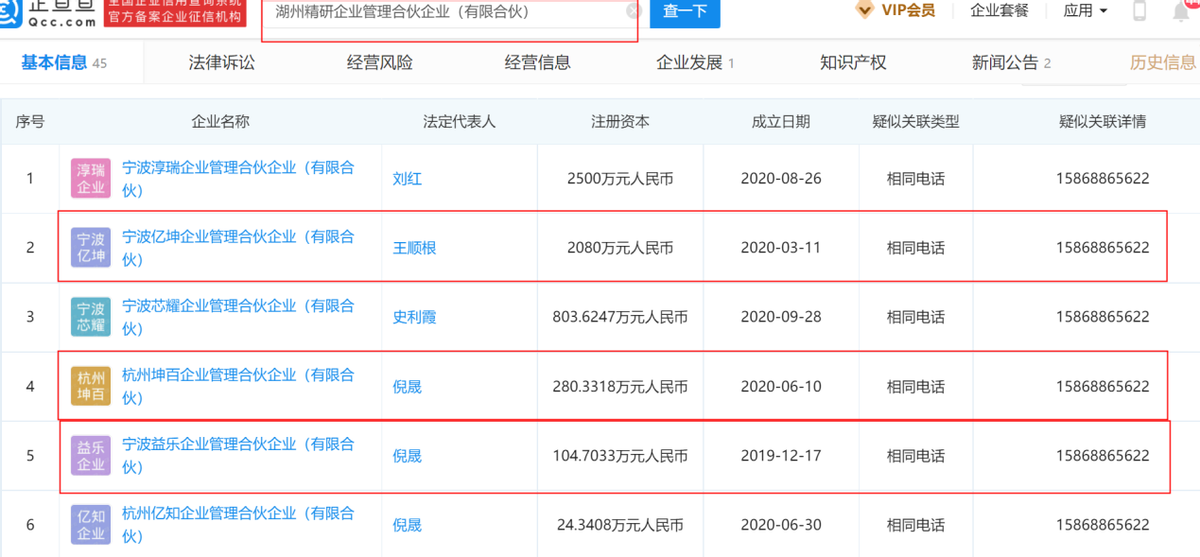The image size is (1200, 557).
Task: Select founding date 2020-09-28
Action: 780,317
